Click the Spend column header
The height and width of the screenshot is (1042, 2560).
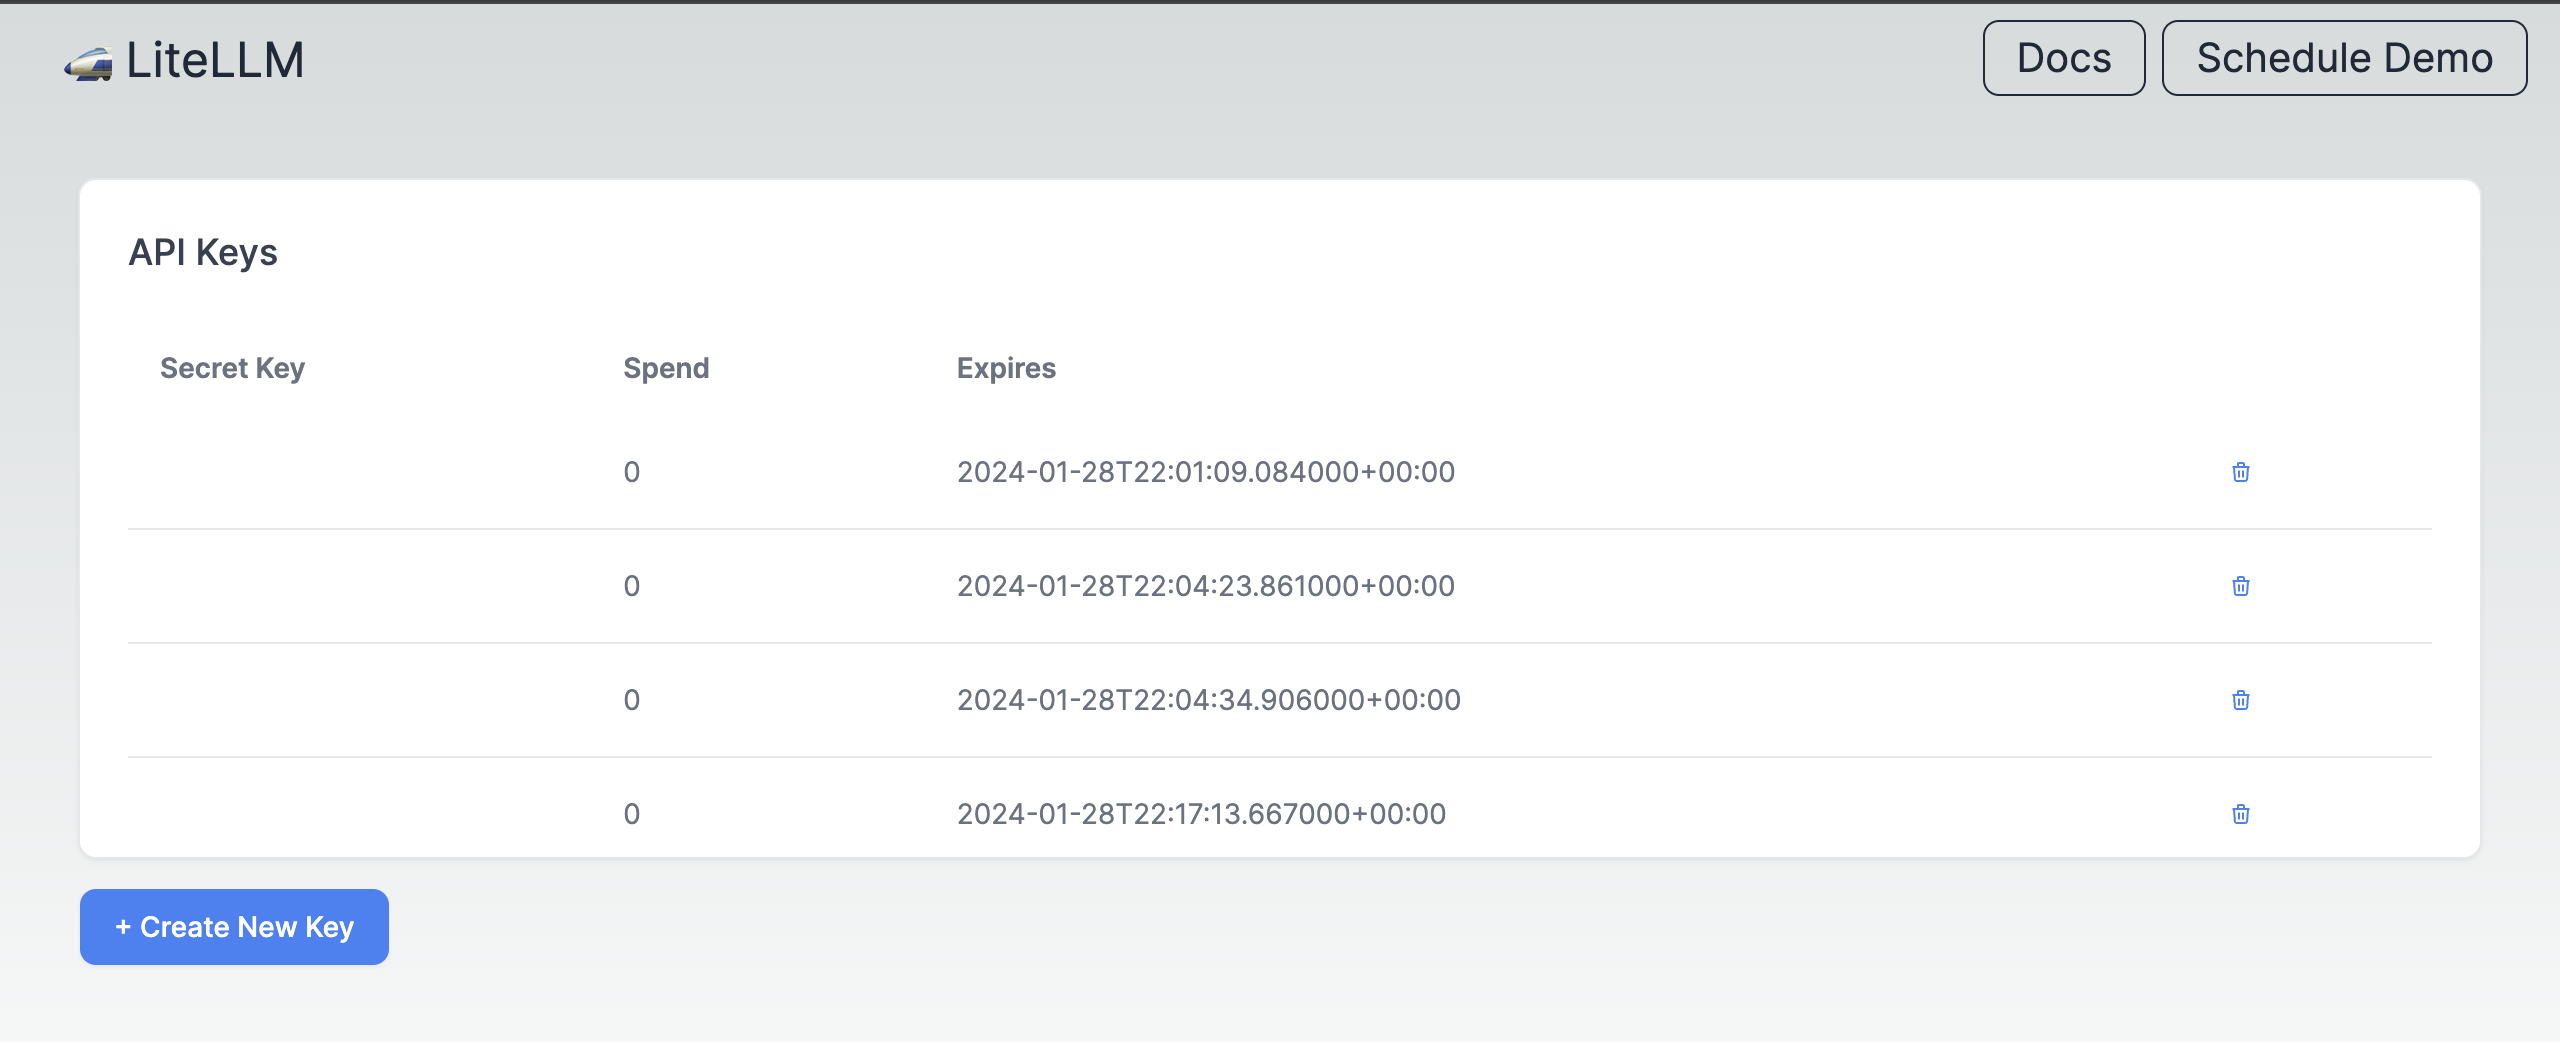pyautogui.click(x=666, y=368)
